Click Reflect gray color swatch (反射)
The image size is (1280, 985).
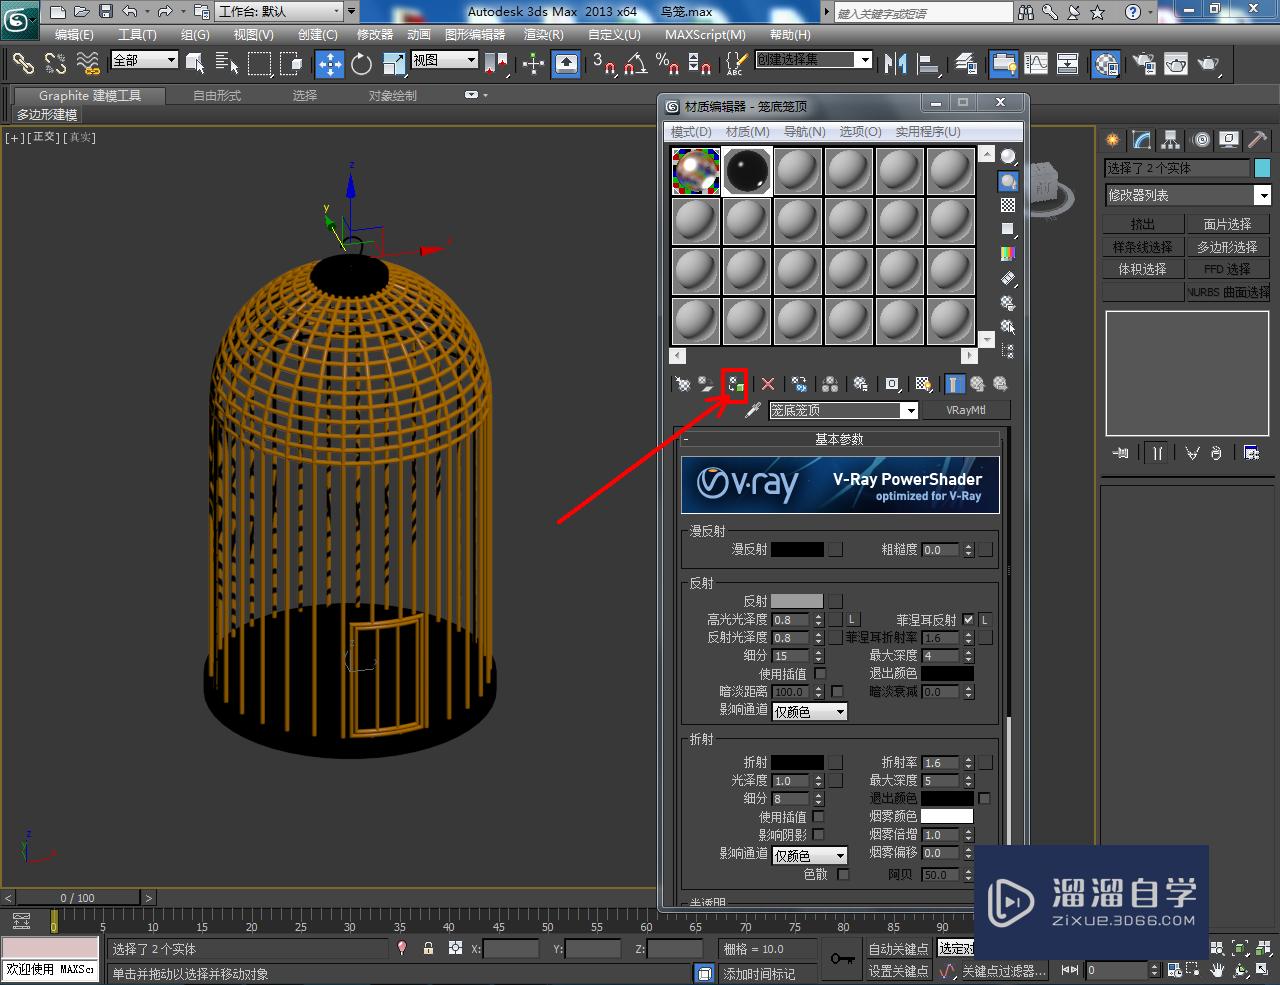coord(797,601)
